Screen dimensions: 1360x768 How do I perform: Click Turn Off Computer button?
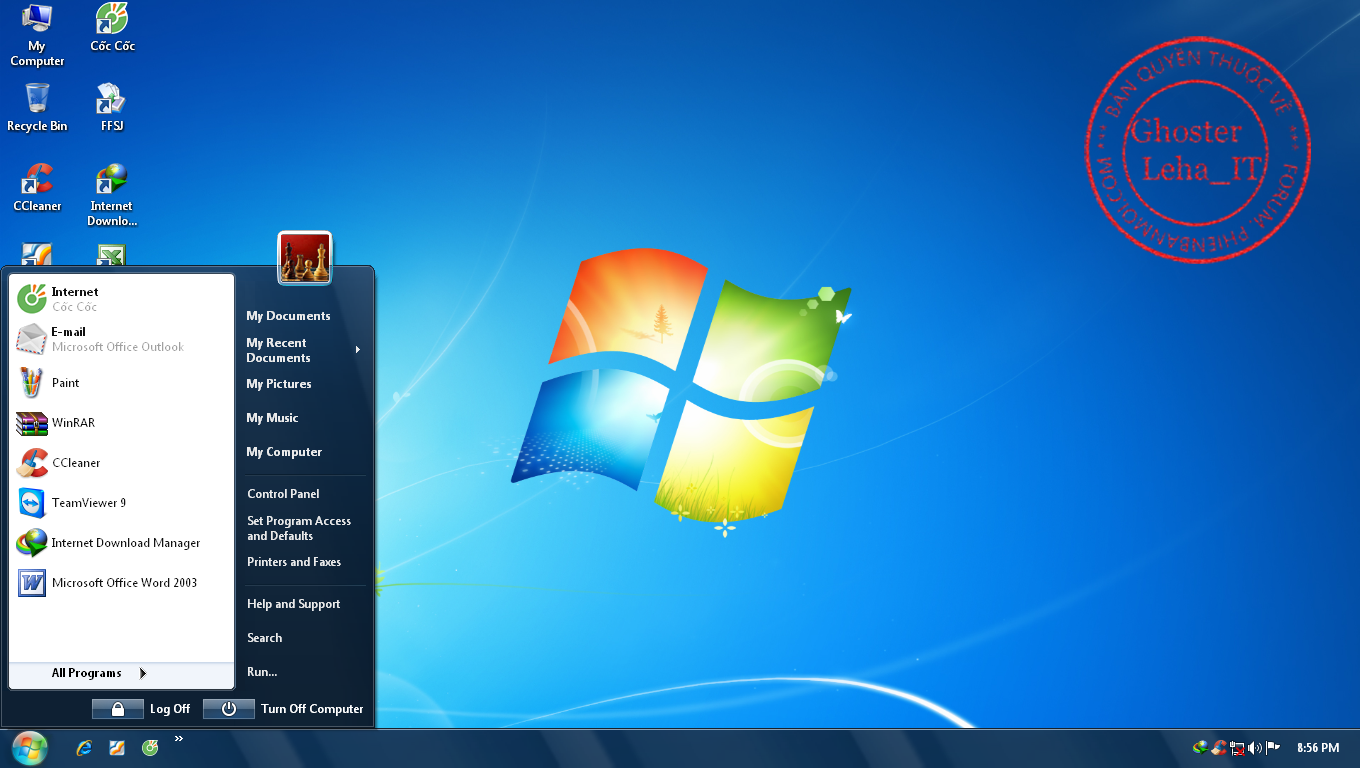284,709
